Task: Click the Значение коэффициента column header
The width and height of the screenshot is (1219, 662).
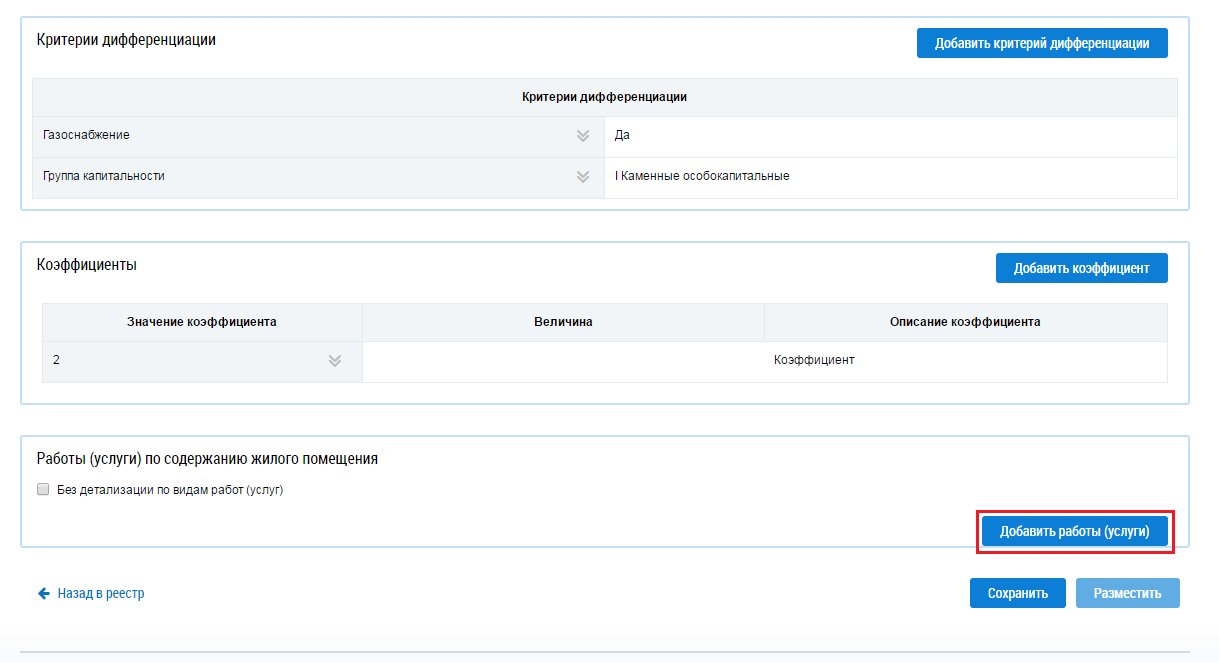Action: [202, 322]
